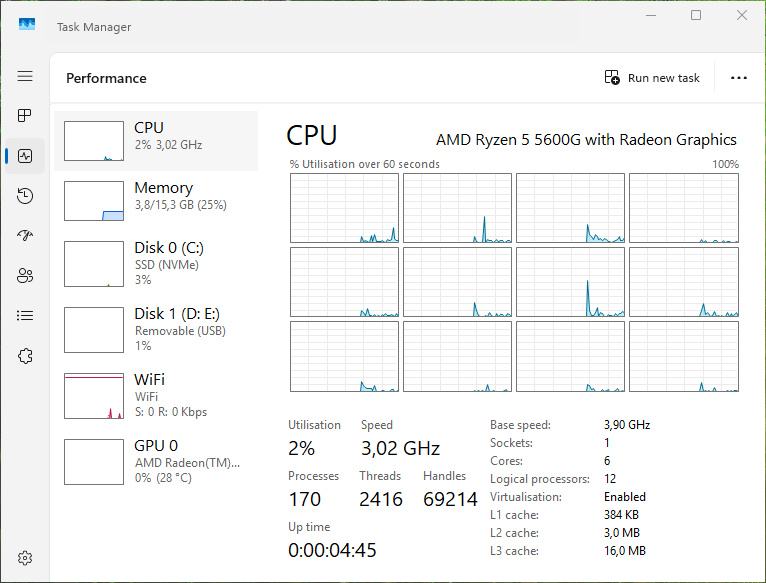Select the WiFi performance entry

[160, 395]
